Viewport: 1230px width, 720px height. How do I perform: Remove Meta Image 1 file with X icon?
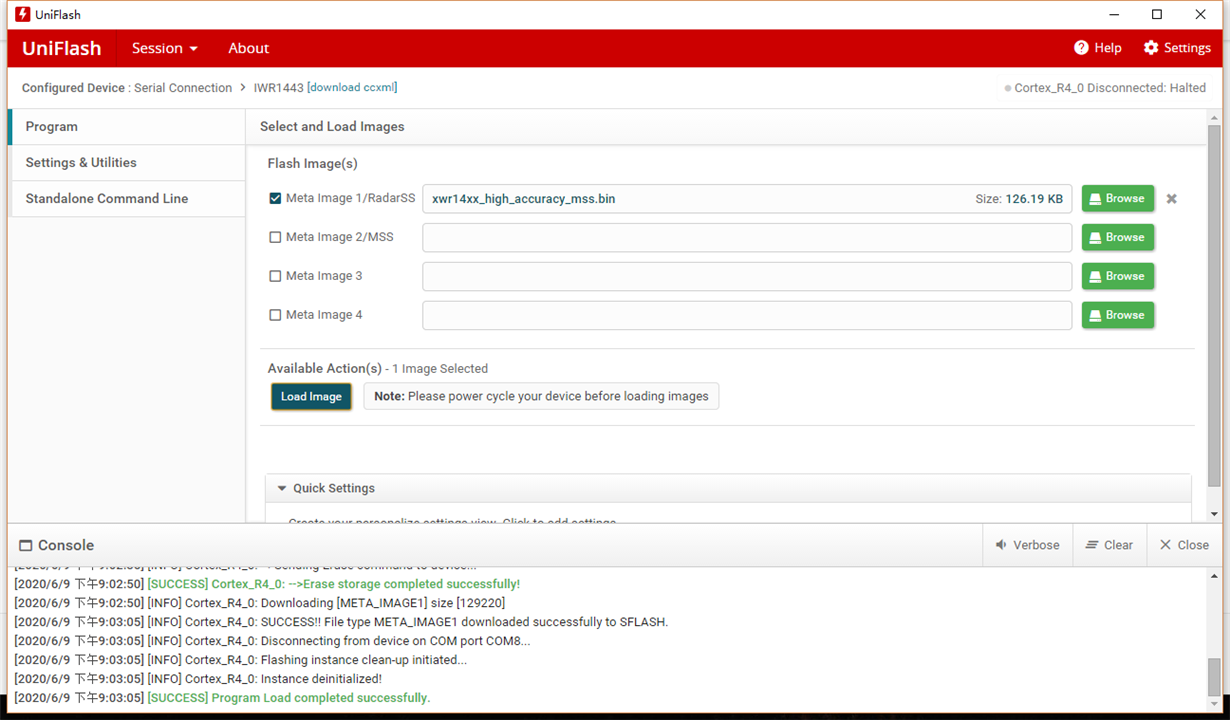(1171, 199)
